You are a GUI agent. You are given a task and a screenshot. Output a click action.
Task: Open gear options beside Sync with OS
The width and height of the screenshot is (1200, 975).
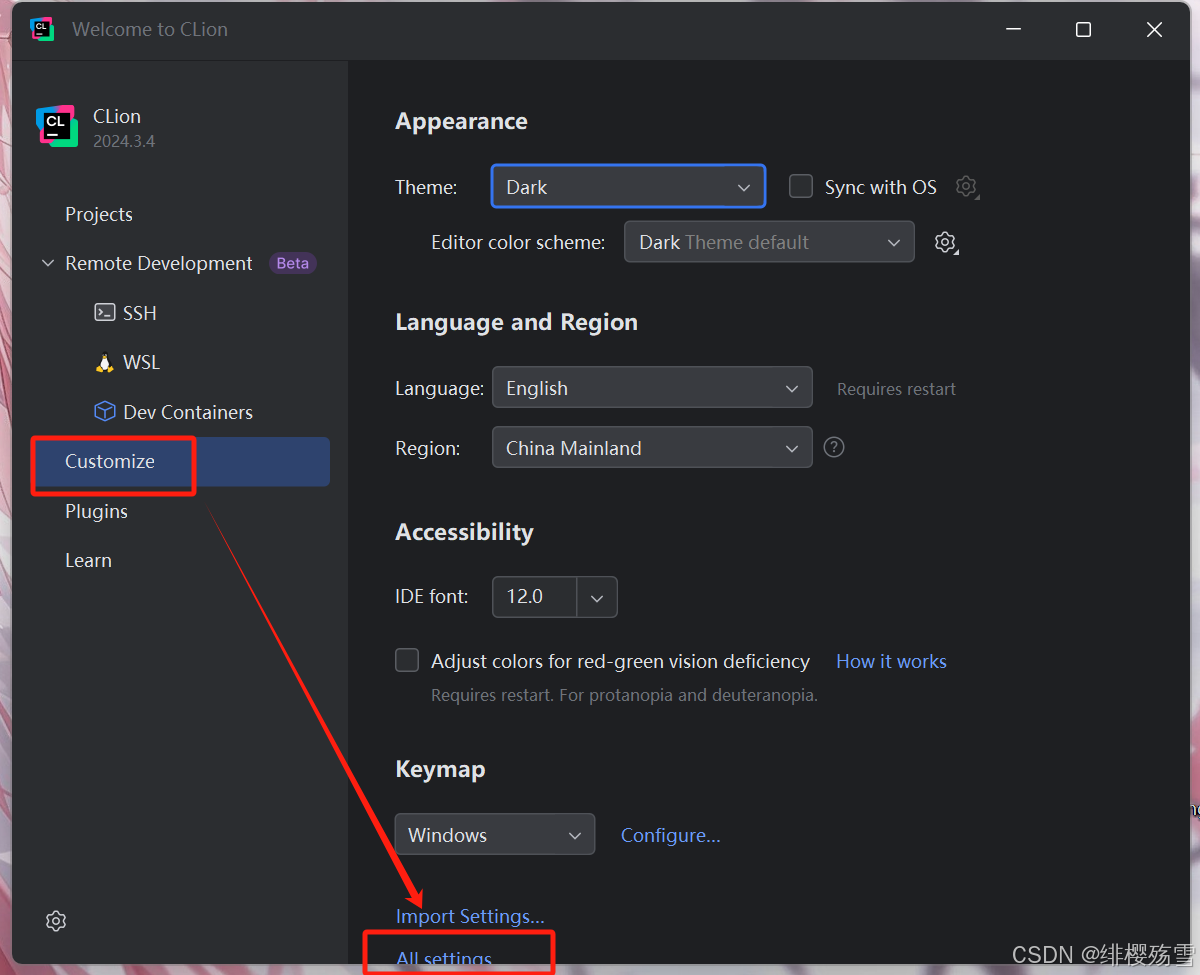[966, 186]
